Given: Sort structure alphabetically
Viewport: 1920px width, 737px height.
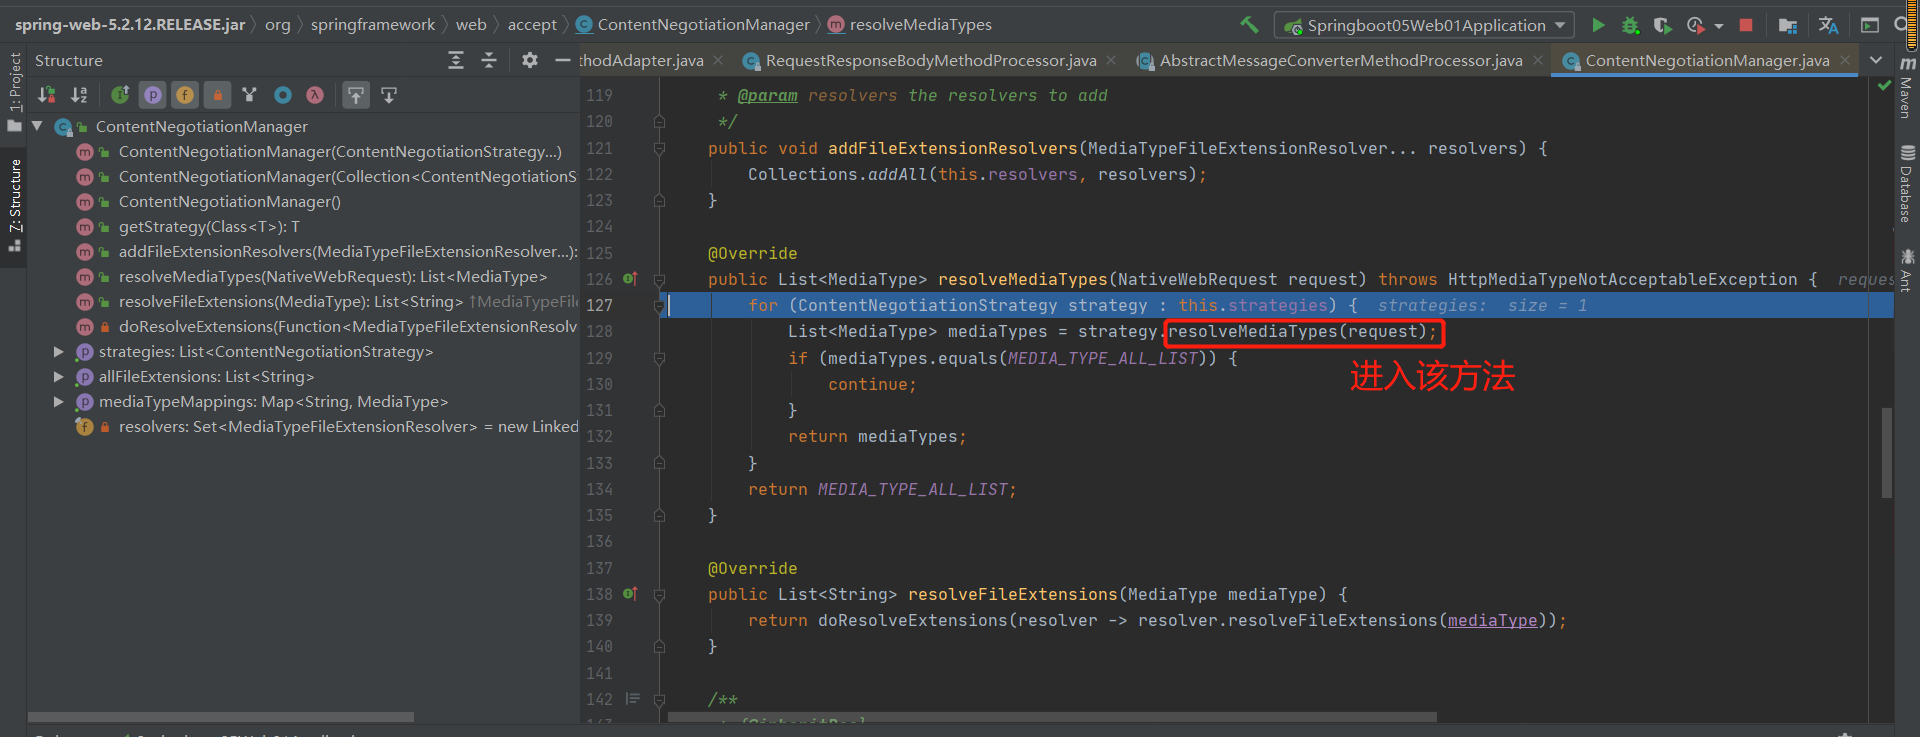Looking at the screenshot, I should (x=79, y=95).
